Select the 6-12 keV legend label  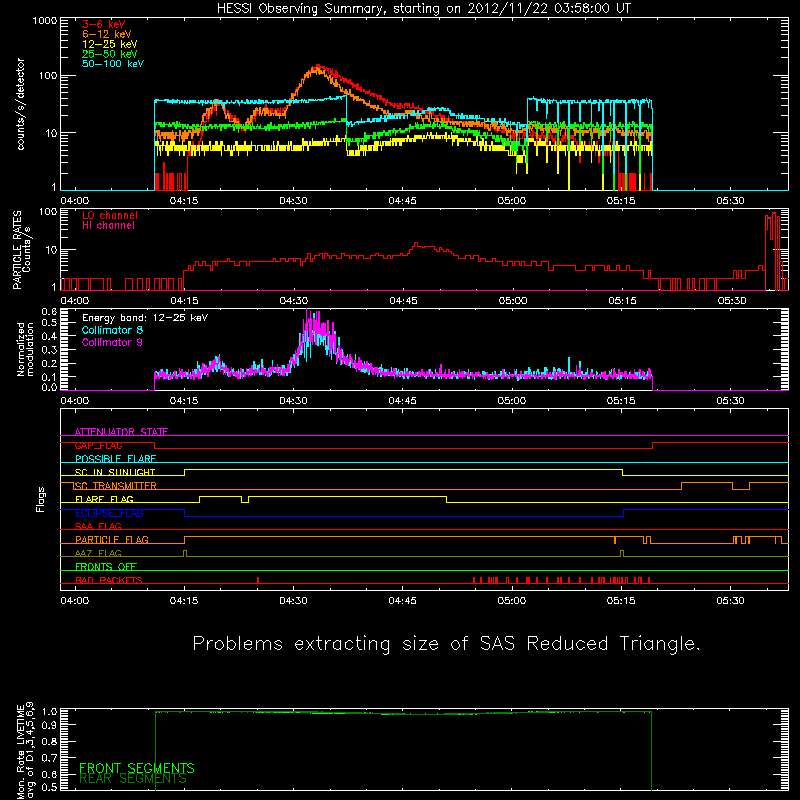point(107,34)
